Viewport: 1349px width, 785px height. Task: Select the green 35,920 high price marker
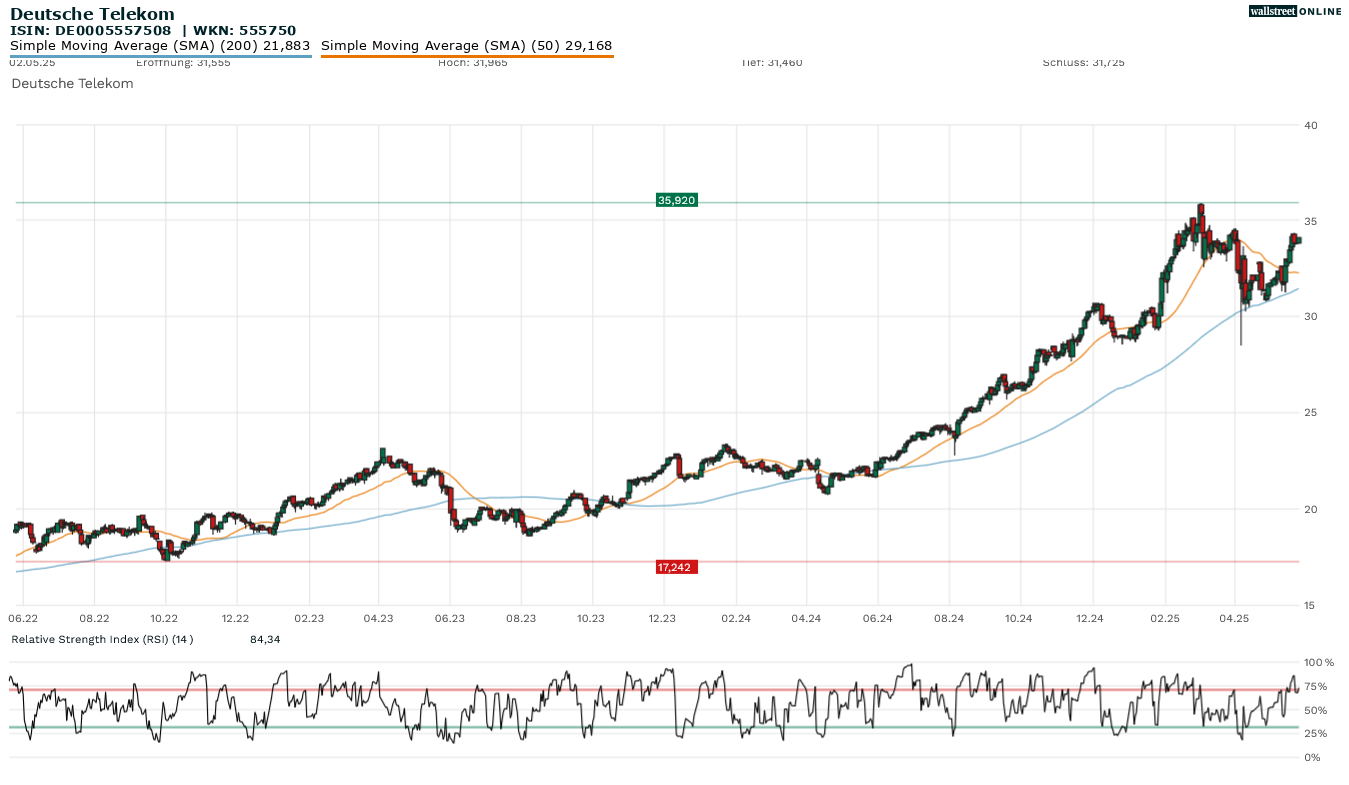[x=676, y=200]
